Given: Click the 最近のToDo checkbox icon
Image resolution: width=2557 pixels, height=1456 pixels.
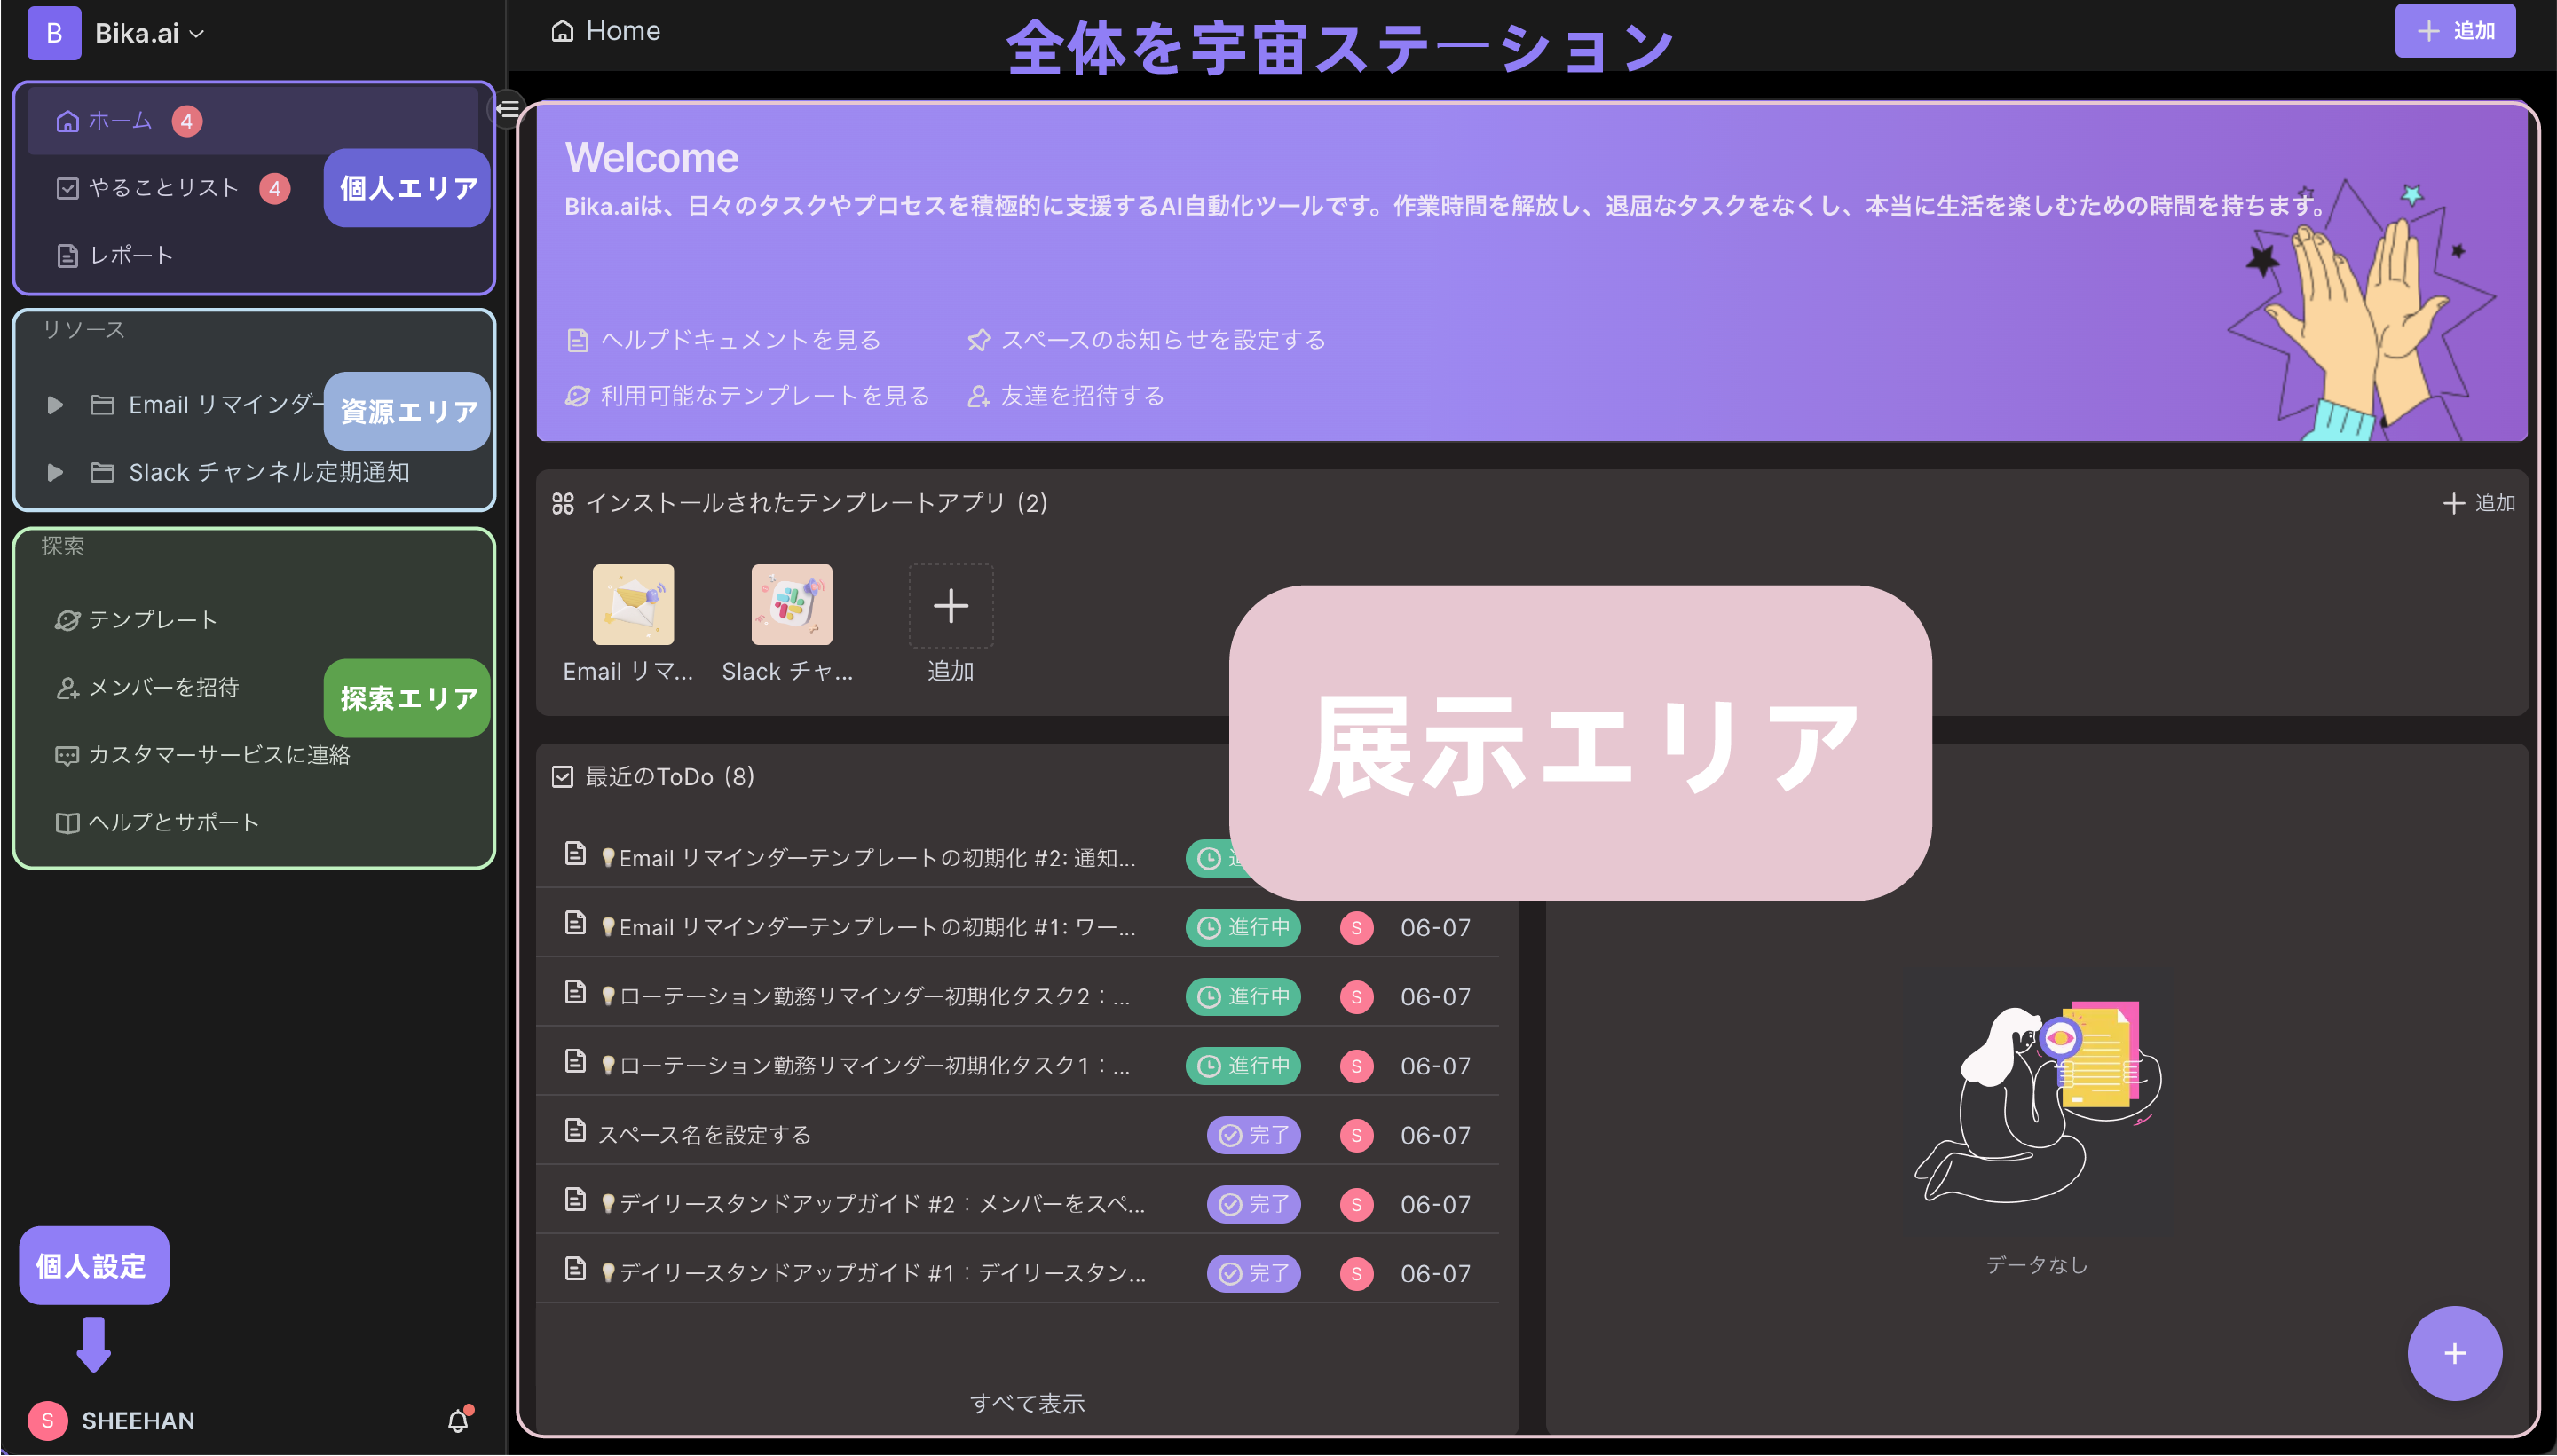Looking at the screenshot, I should coord(562,777).
